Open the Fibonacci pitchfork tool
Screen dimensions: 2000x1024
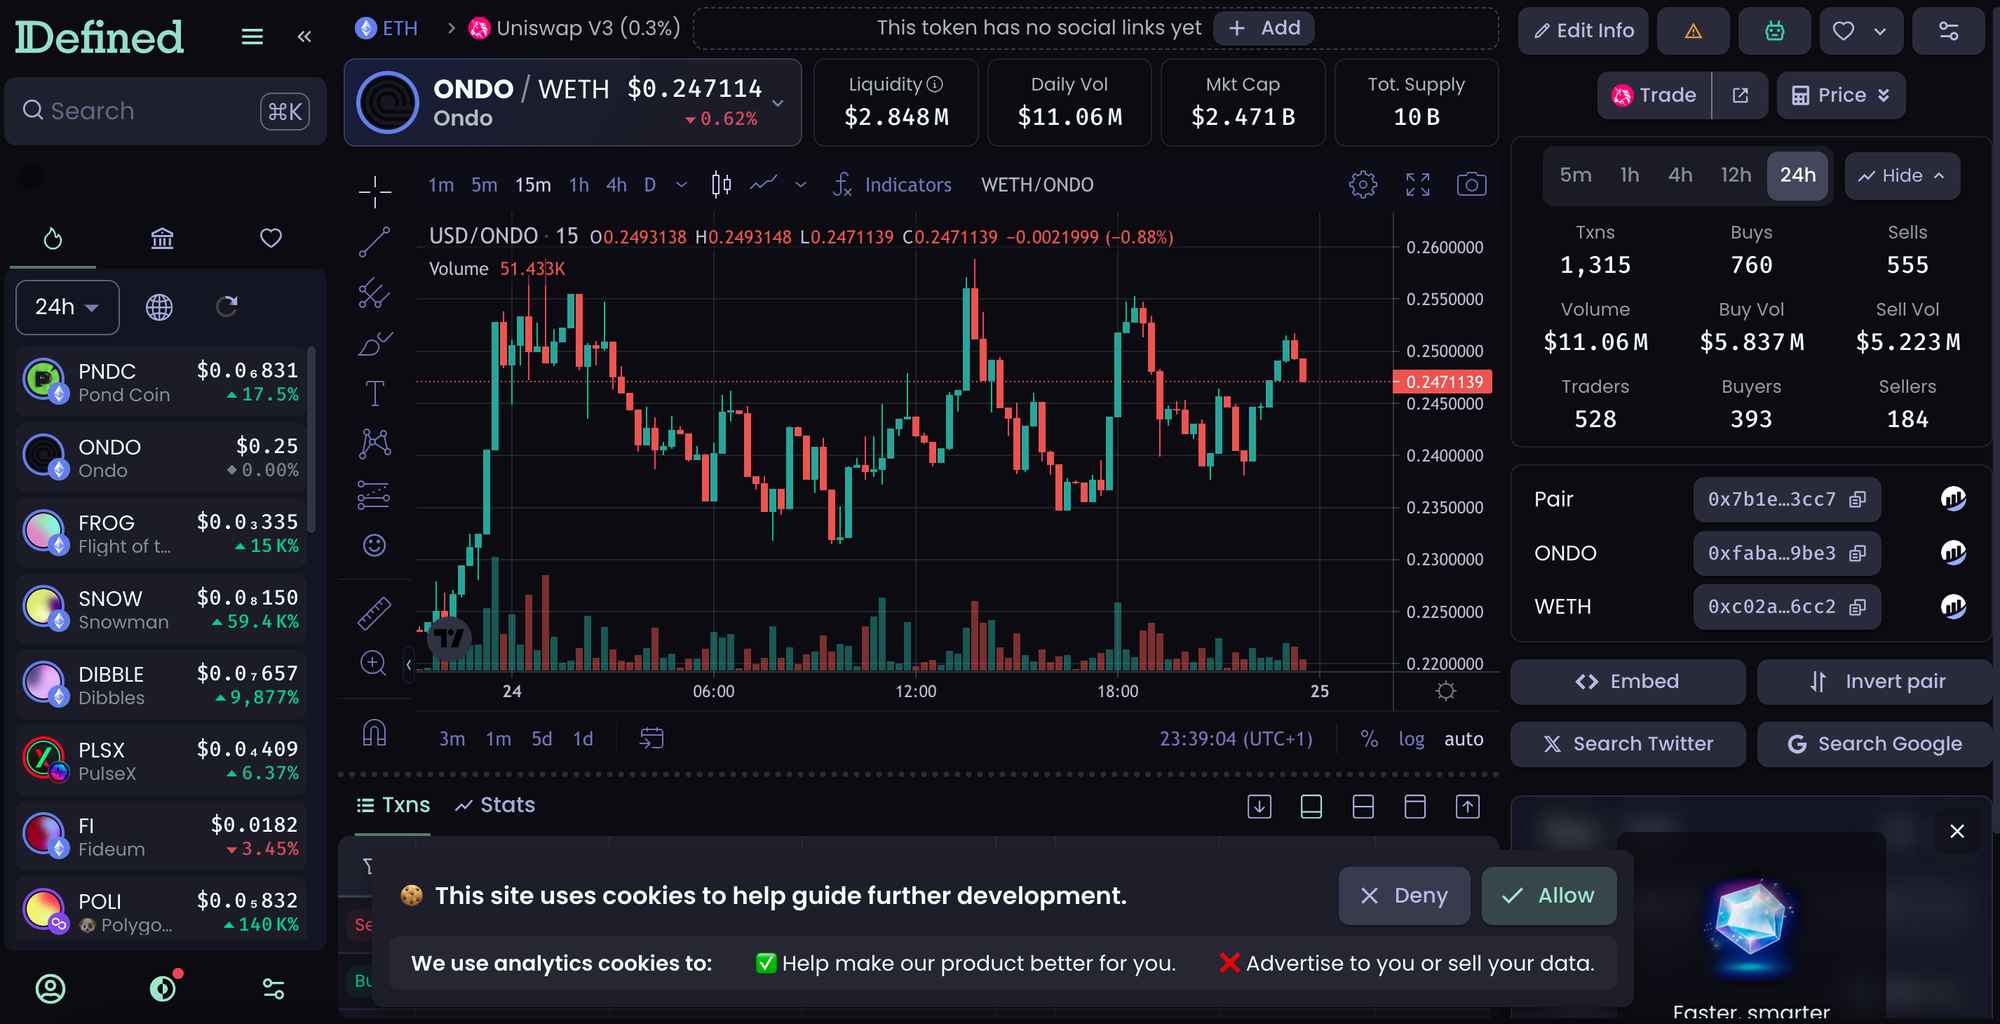(x=375, y=293)
